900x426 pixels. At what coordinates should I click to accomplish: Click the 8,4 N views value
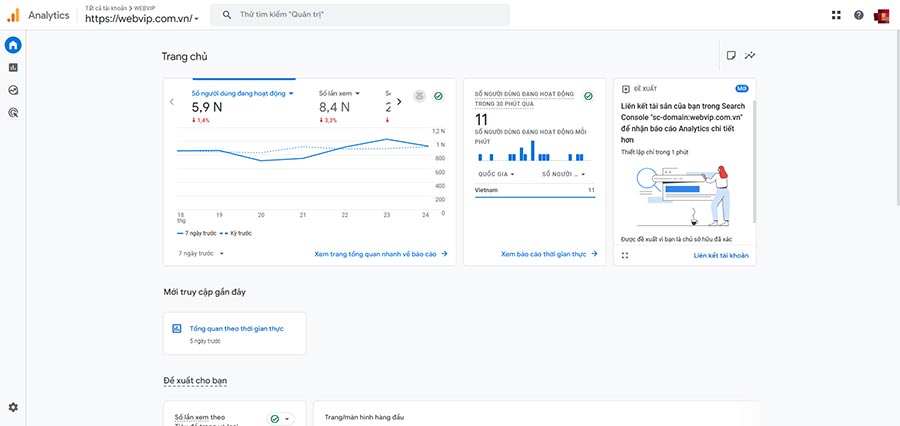pyautogui.click(x=335, y=107)
